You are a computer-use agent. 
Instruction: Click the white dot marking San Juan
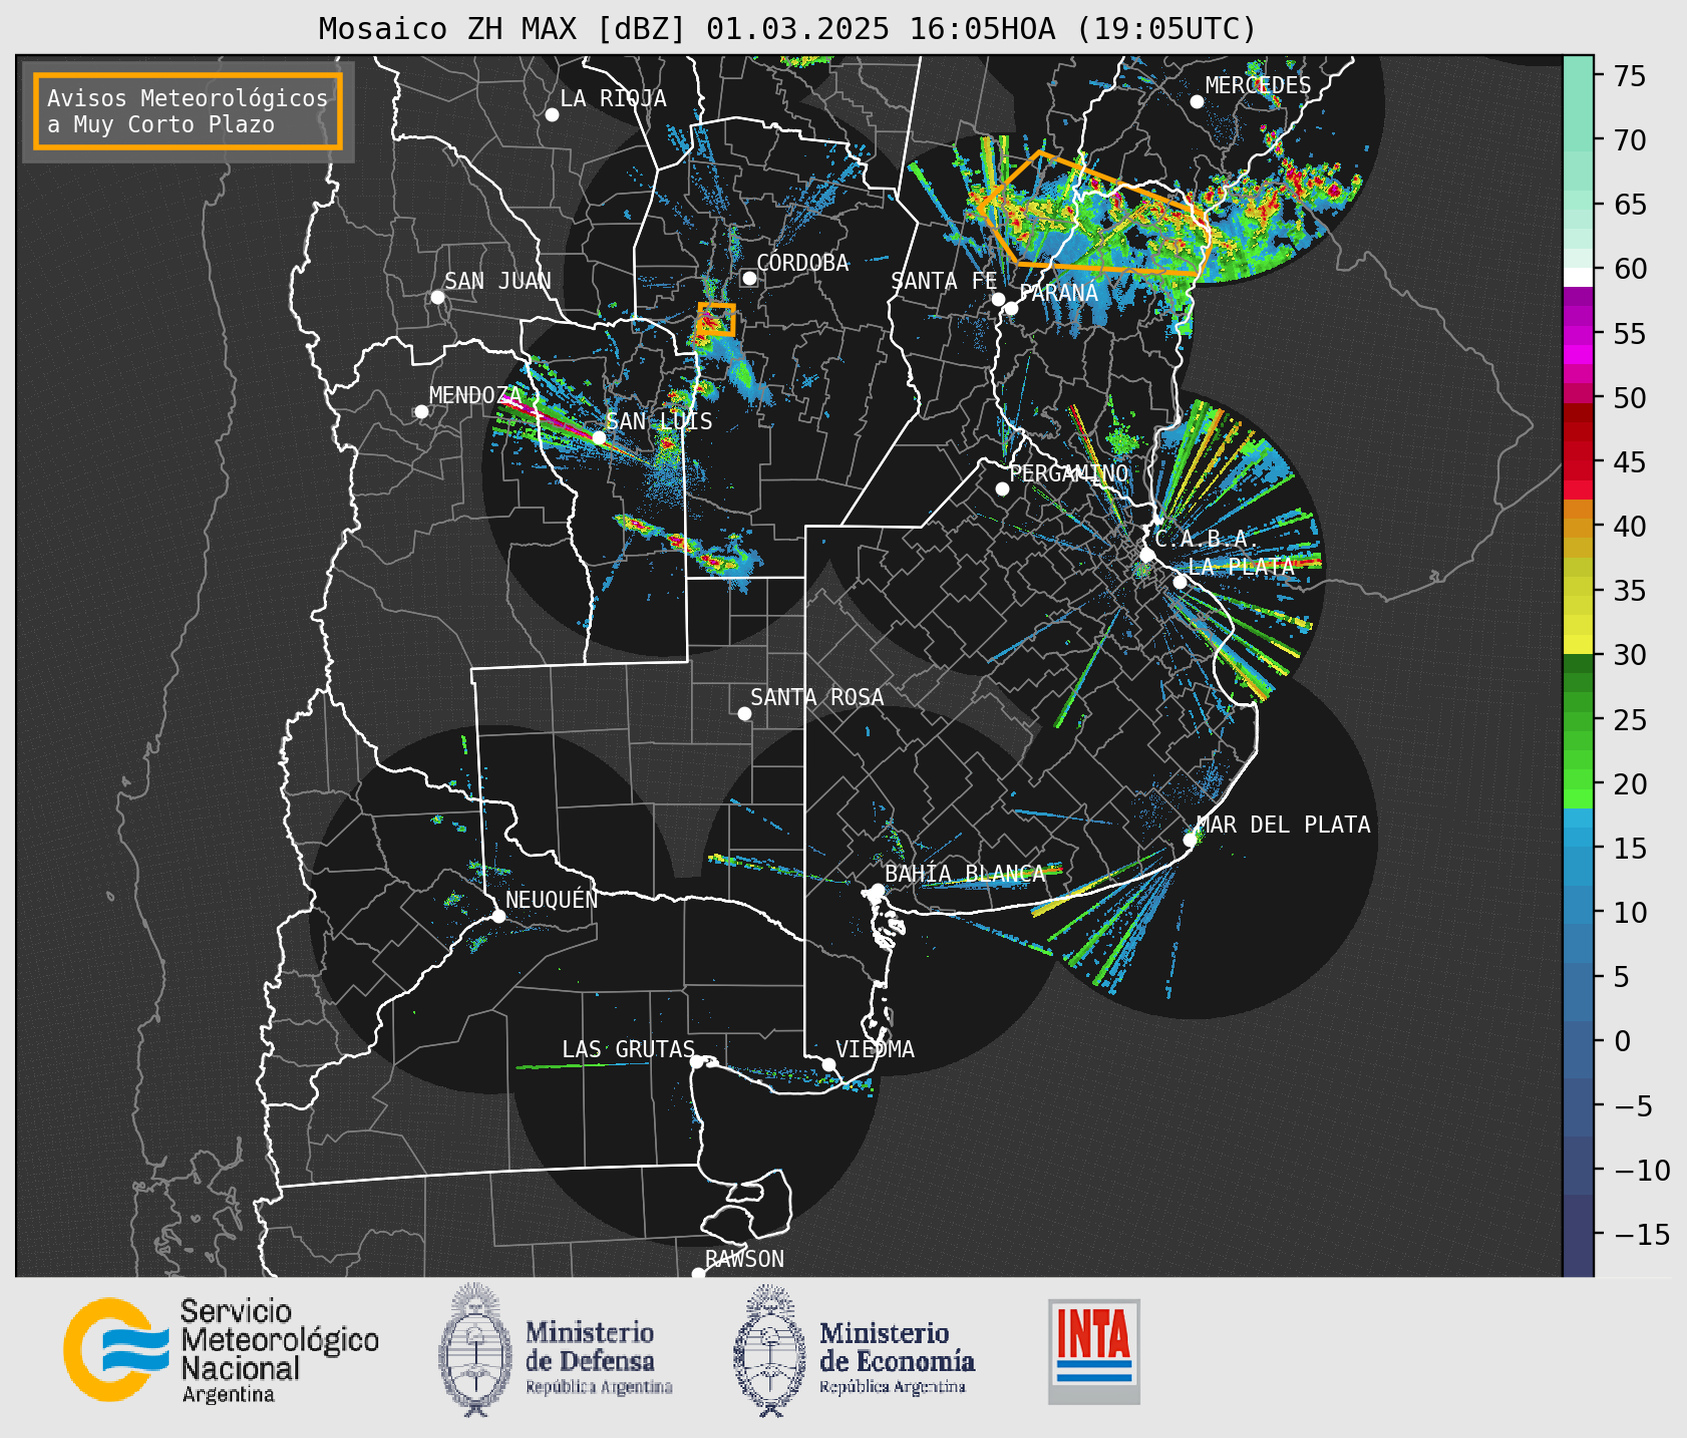click(x=437, y=297)
